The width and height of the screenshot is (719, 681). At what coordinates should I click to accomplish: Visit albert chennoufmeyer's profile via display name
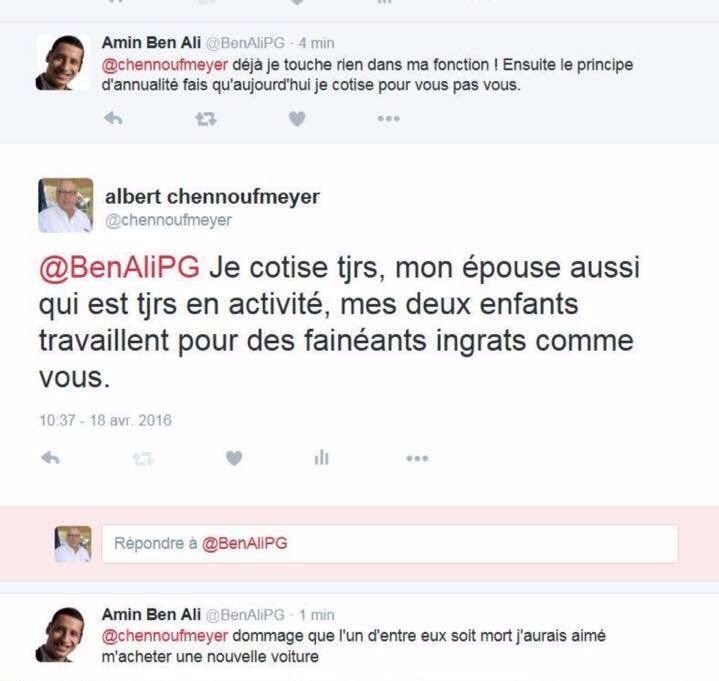click(212, 196)
